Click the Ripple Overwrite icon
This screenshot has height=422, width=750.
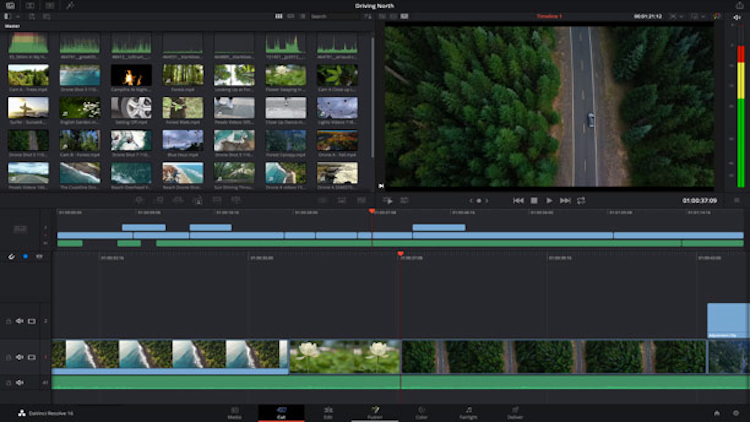coord(178,200)
